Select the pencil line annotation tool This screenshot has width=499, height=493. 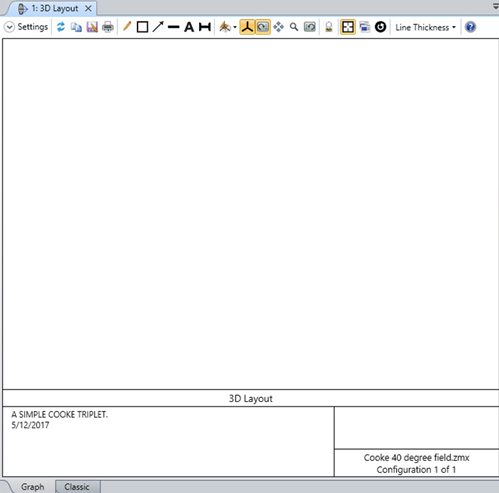point(127,26)
